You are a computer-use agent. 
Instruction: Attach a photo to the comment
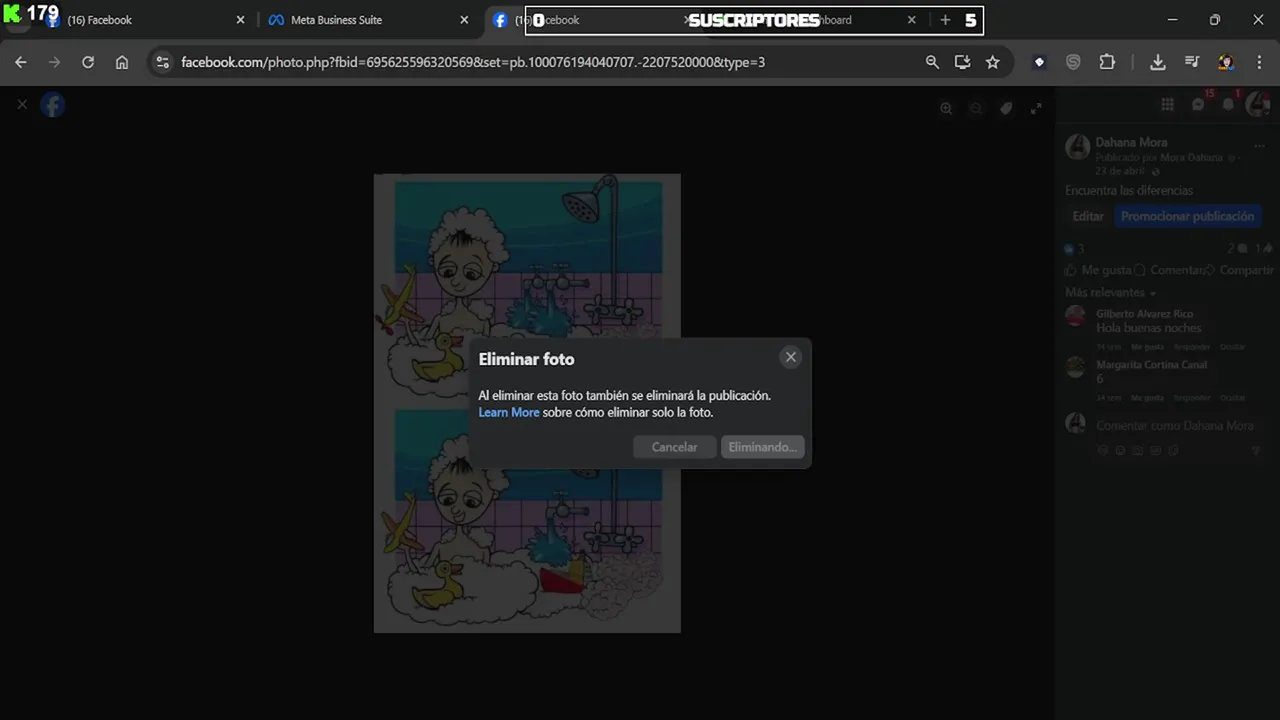coord(1137,451)
